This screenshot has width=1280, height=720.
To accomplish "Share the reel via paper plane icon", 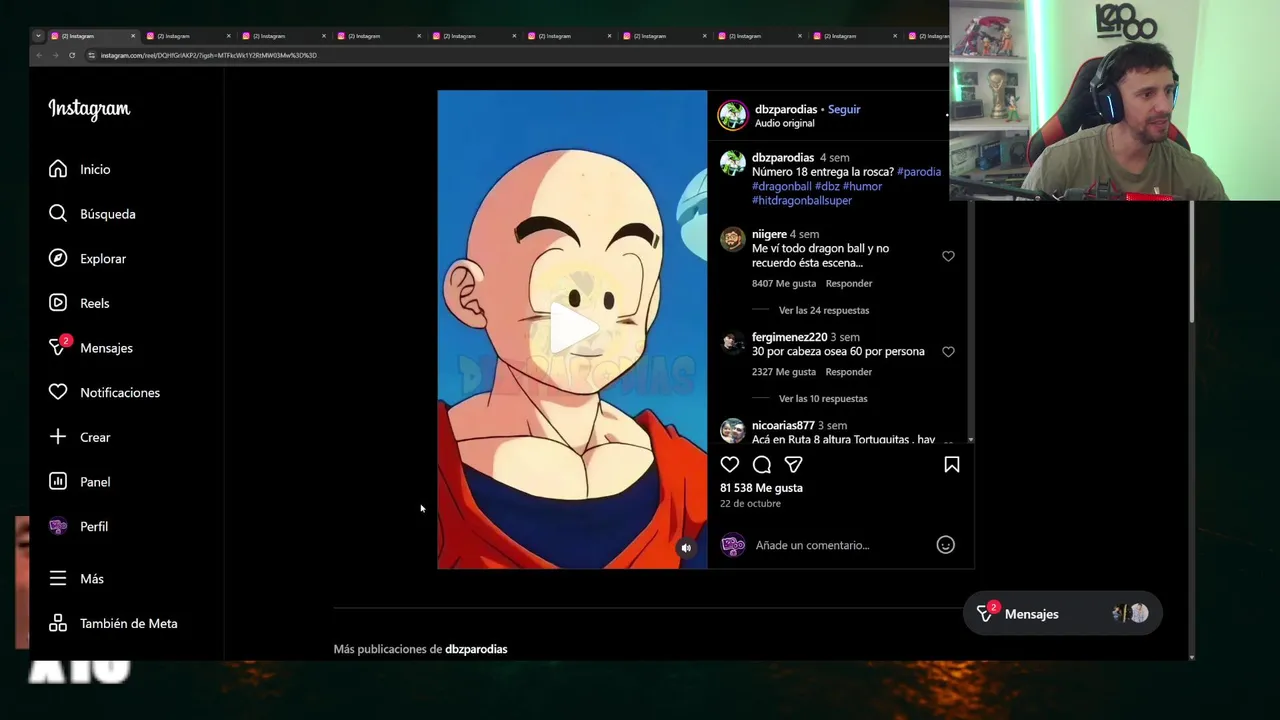I will coord(794,464).
